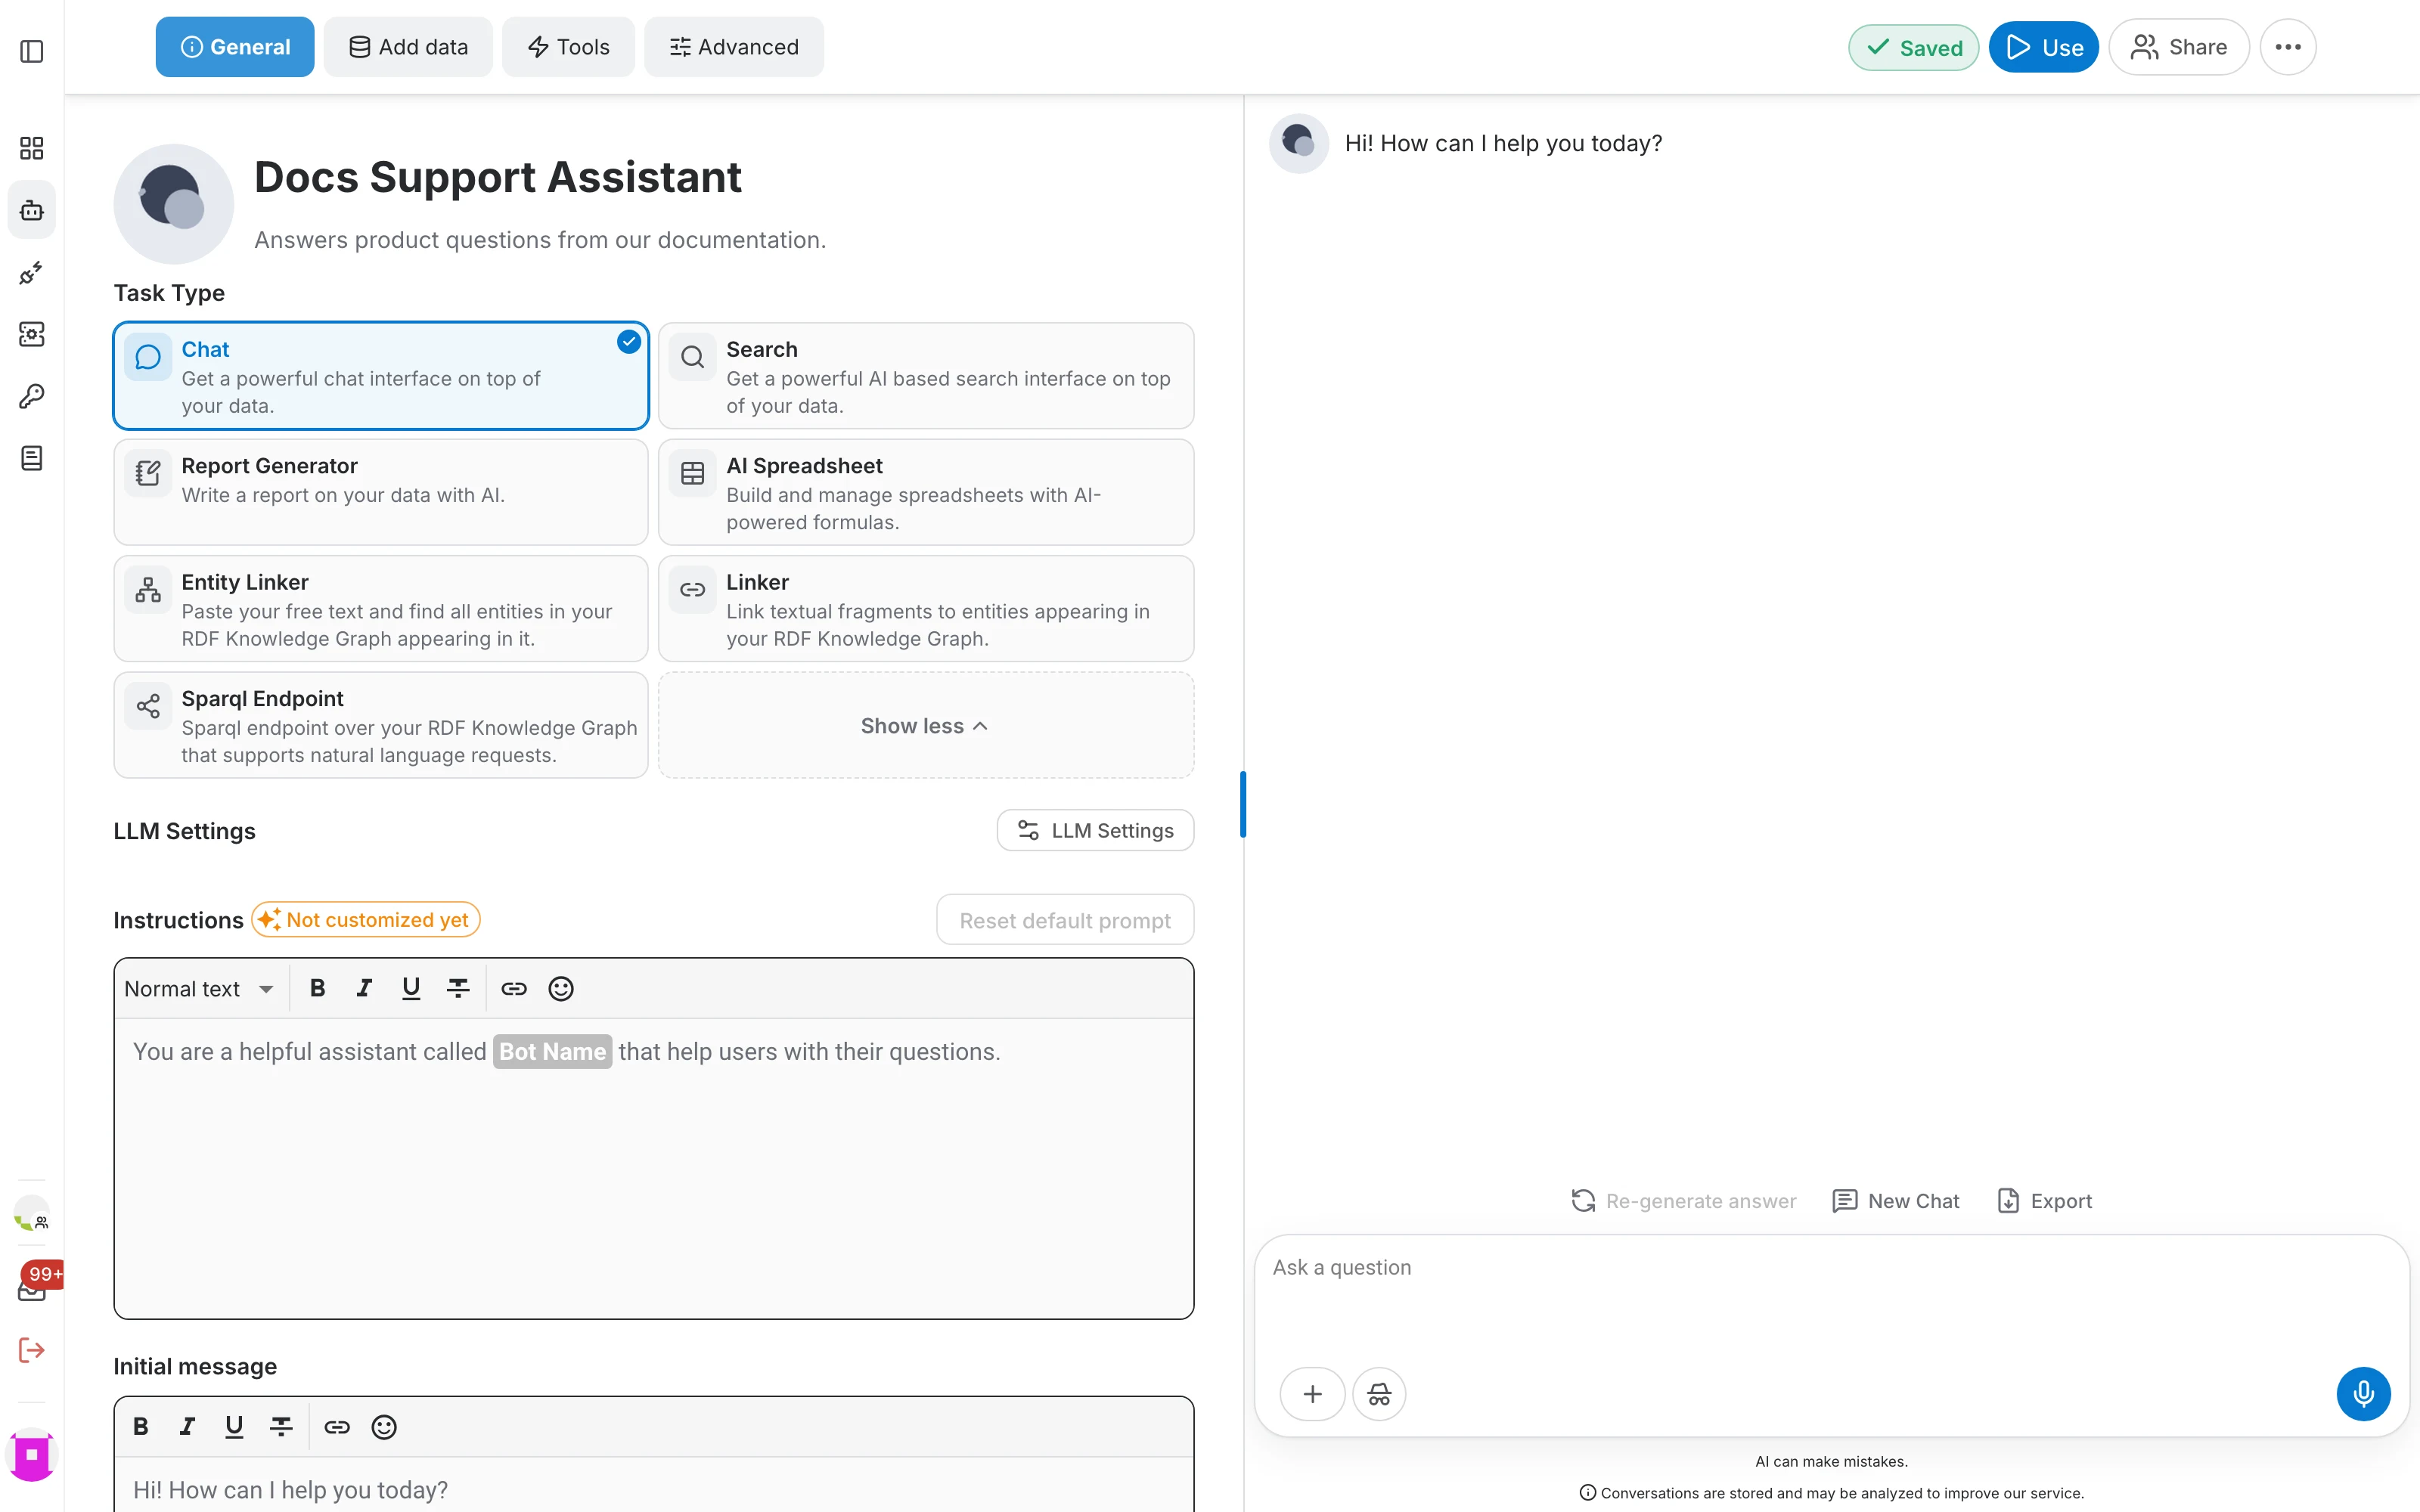This screenshot has height=1512, width=2420.
Task: Open the dashboard grid icon in sidebar
Action: tap(32, 149)
